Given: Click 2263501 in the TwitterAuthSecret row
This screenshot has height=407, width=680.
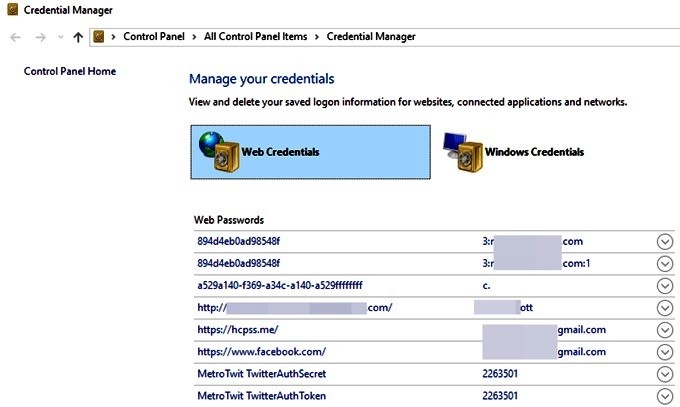Looking at the screenshot, I should pyautogui.click(x=500, y=374).
